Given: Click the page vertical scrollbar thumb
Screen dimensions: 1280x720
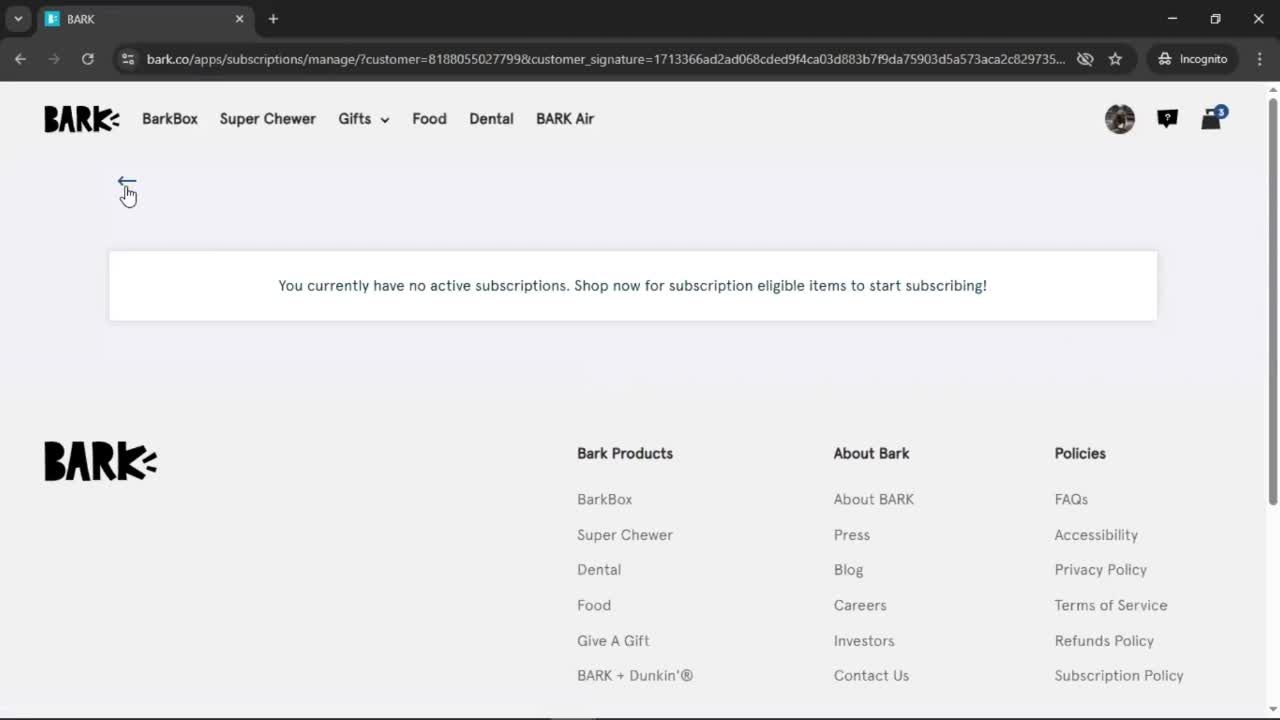Looking at the screenshot, I should point(1273,300).
